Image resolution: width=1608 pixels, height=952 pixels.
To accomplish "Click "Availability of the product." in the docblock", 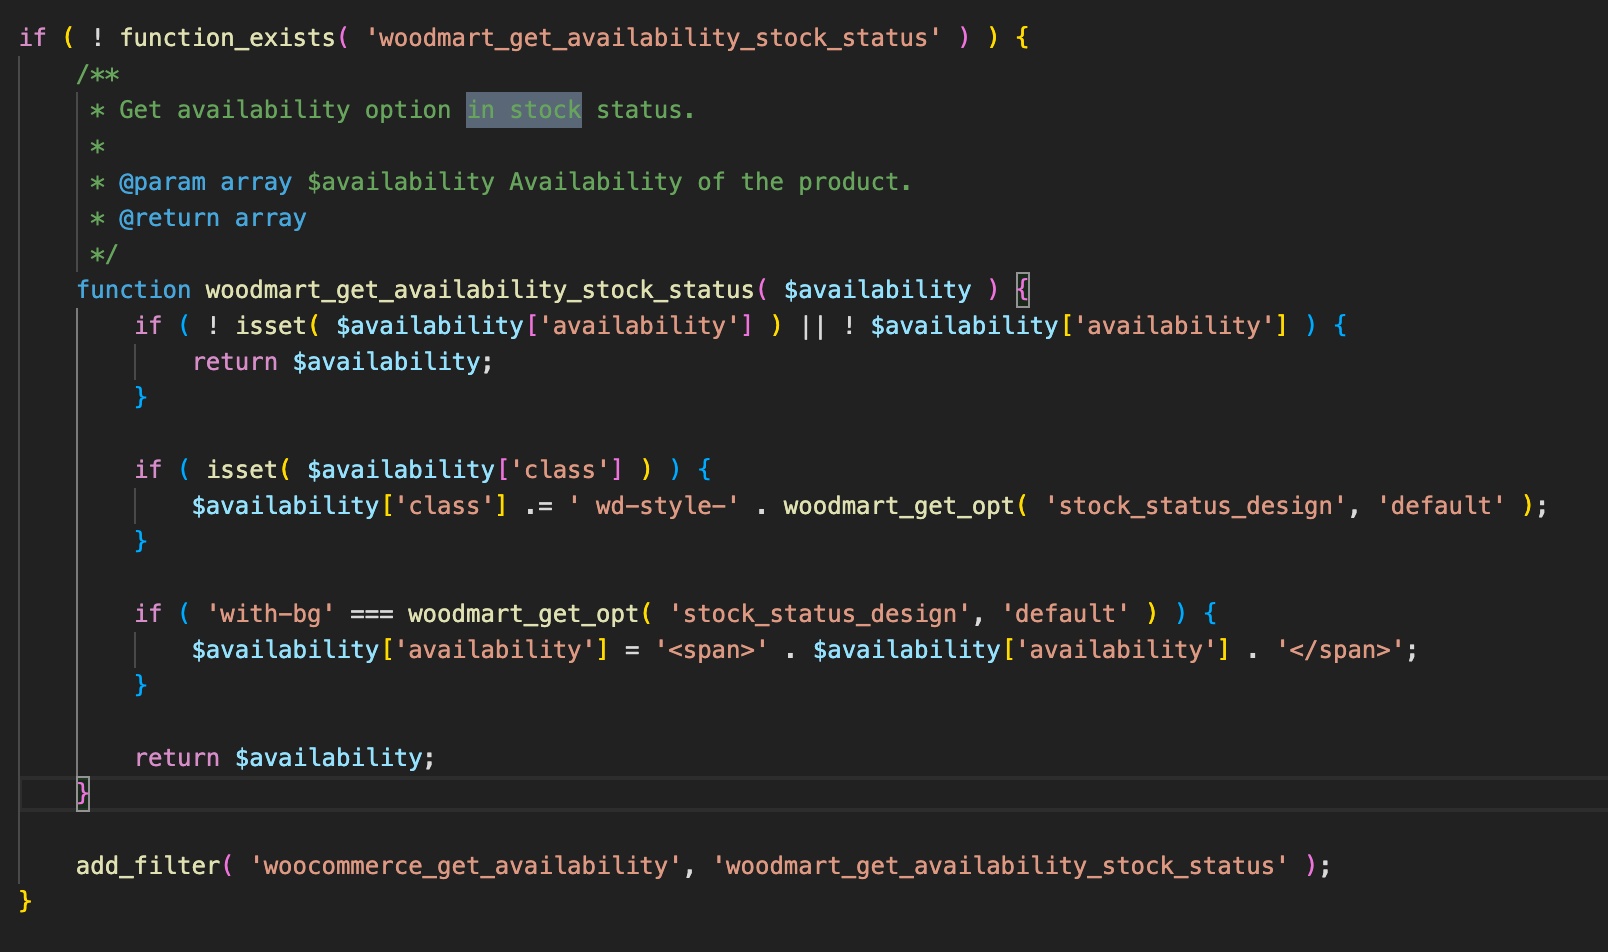I will 710,182.
